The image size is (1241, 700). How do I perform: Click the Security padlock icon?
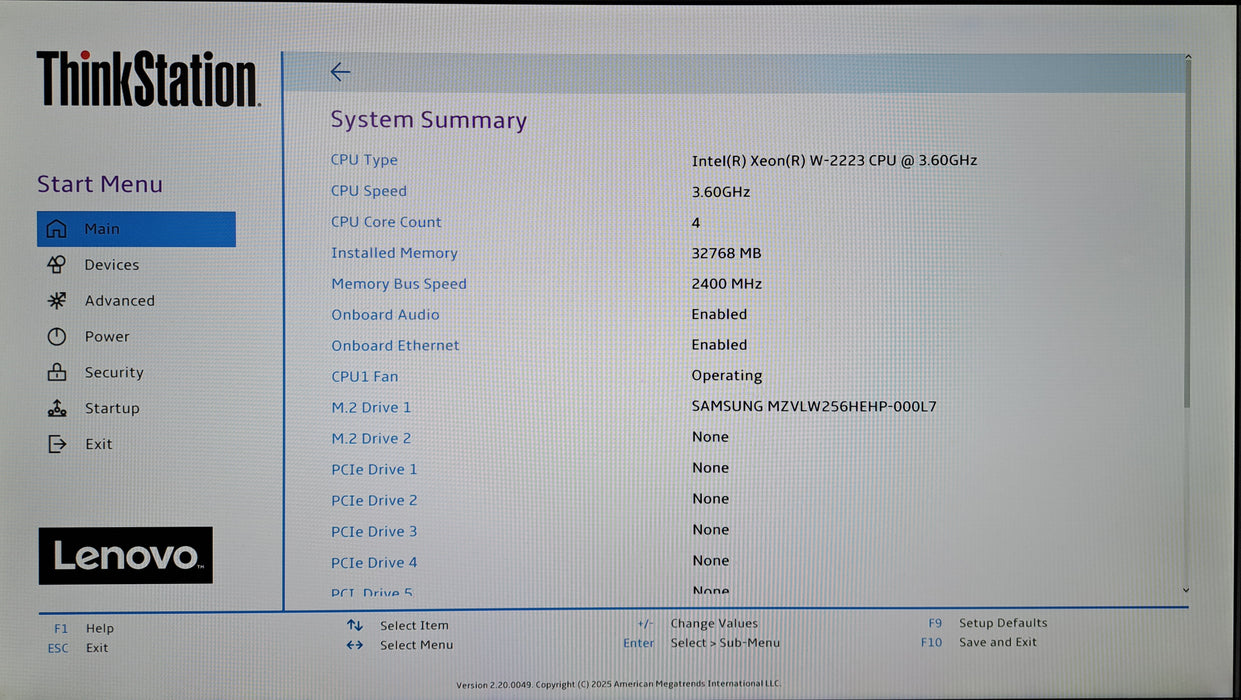57,372
